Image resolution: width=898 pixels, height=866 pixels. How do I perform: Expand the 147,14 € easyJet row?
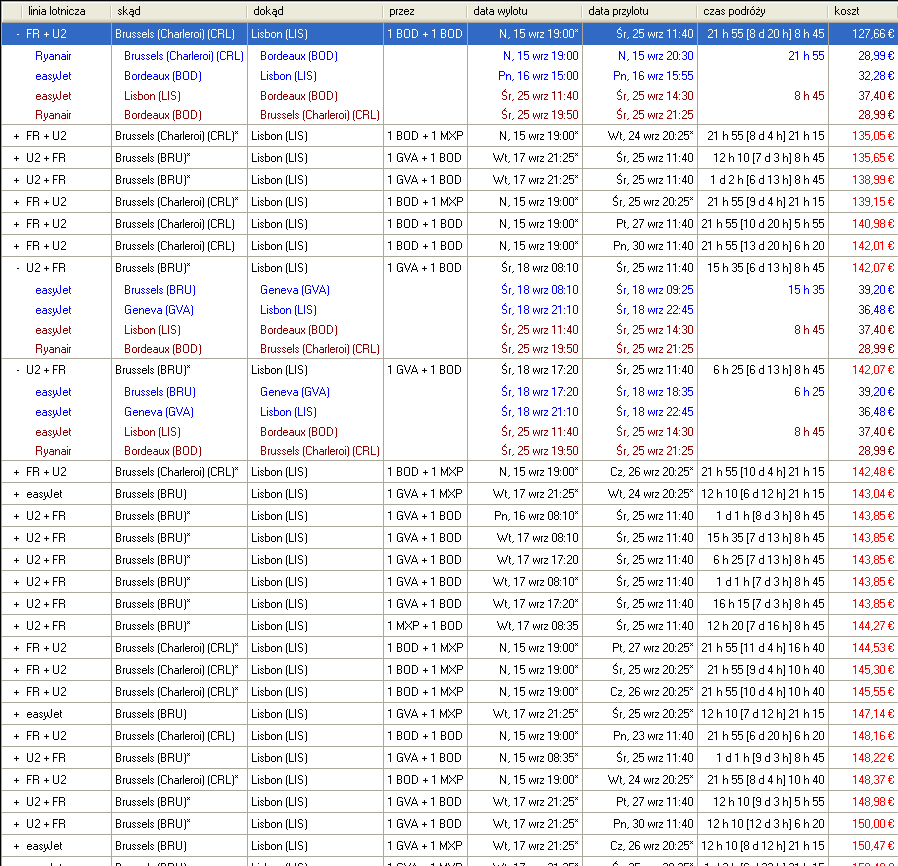click(17, 714)
